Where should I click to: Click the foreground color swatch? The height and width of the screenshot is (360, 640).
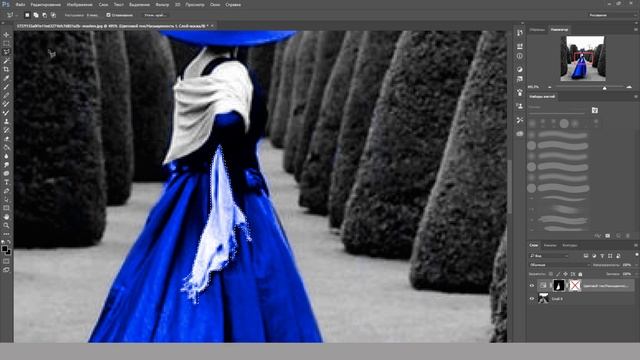(x=4, y=249)
